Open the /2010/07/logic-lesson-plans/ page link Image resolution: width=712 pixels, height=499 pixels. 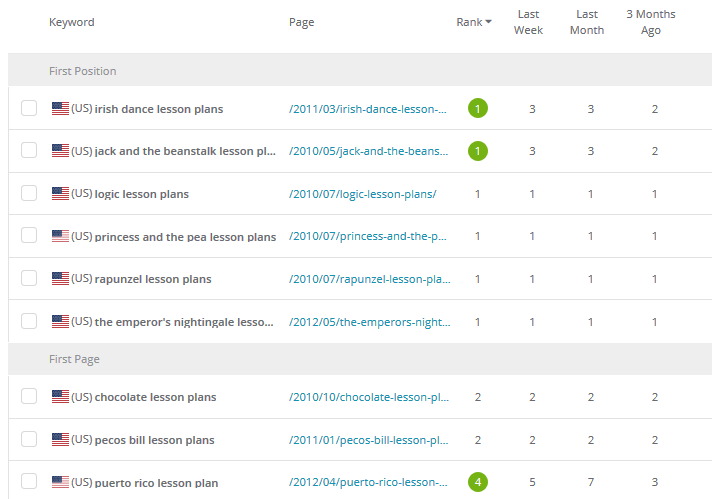[362, 194]
